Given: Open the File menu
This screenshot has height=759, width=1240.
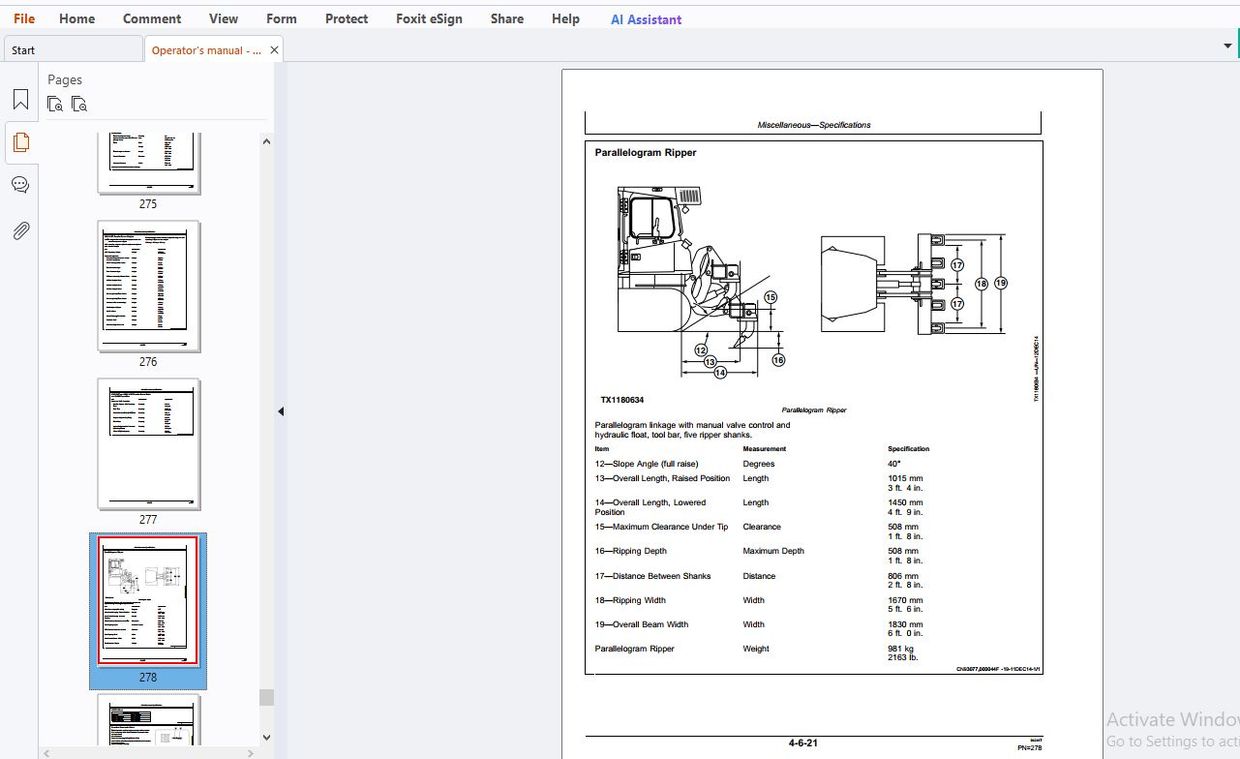Looking at the screenshot, I should [x=23, y=17].
